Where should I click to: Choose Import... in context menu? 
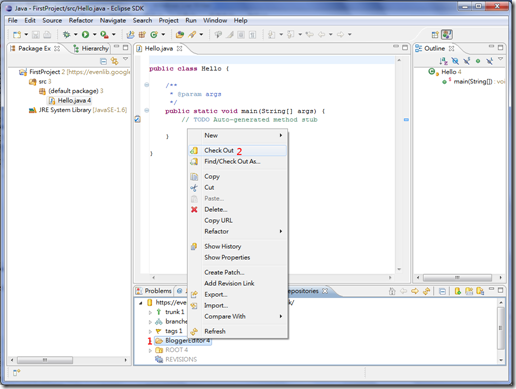(238, 306)
